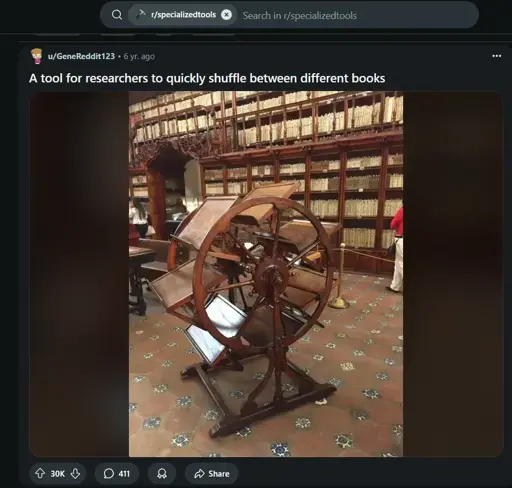Remove the r/specializedtools search filter
The height and width of the screenshot is (488, 512).
(226, 15)
